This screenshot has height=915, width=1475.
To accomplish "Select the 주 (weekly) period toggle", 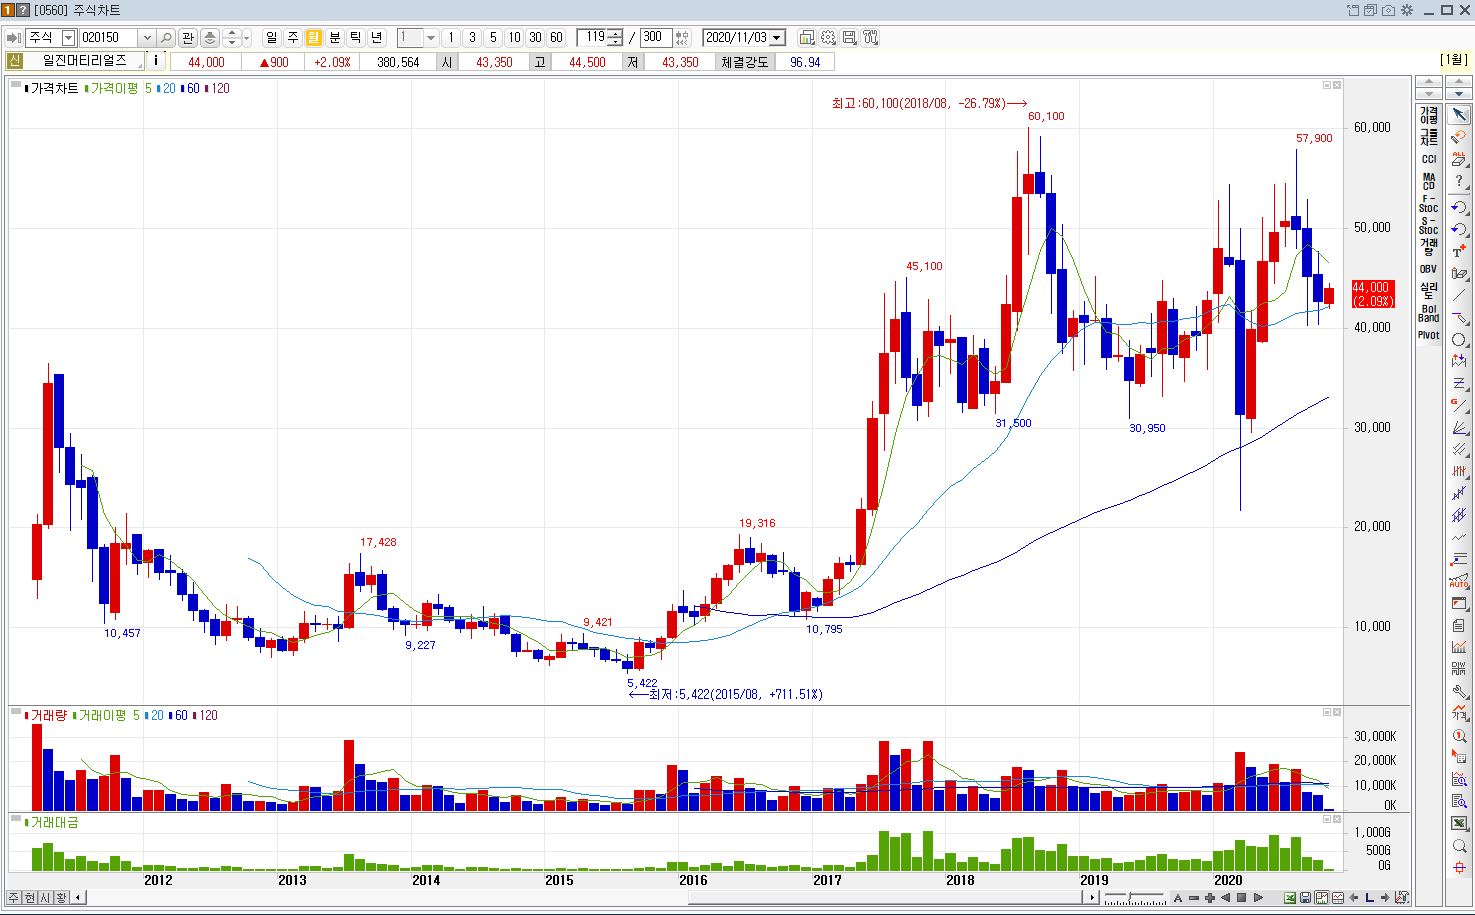I will (292, 37).
